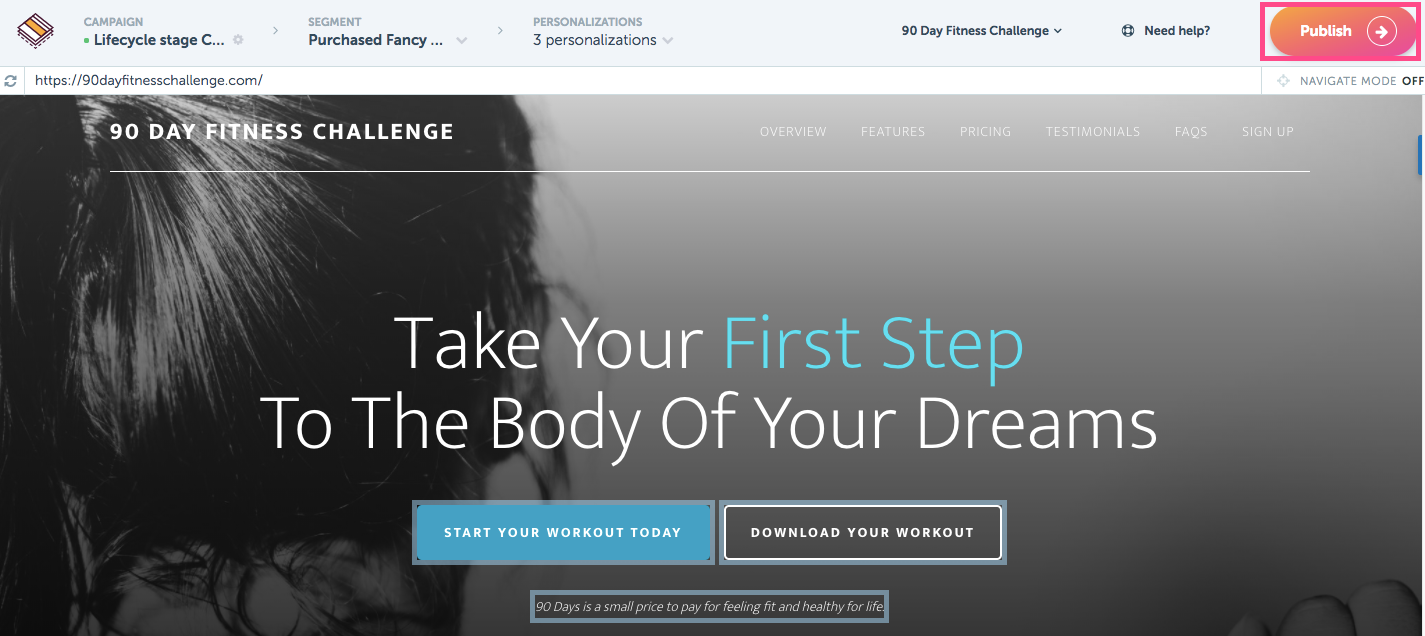Reload the page preview with refresh icon
This screenshot has width=1425, height=636.
click(11, 80)
